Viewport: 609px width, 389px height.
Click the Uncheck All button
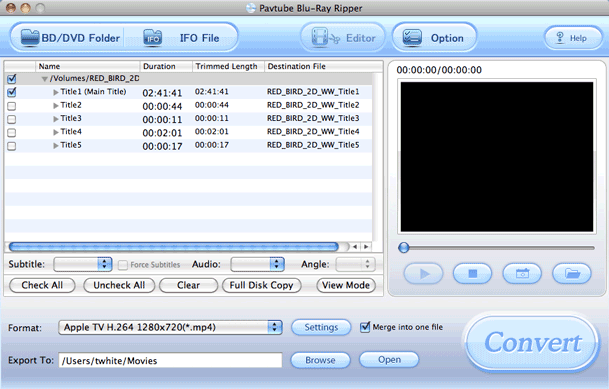pyautogui.click(x=119, y=285)
